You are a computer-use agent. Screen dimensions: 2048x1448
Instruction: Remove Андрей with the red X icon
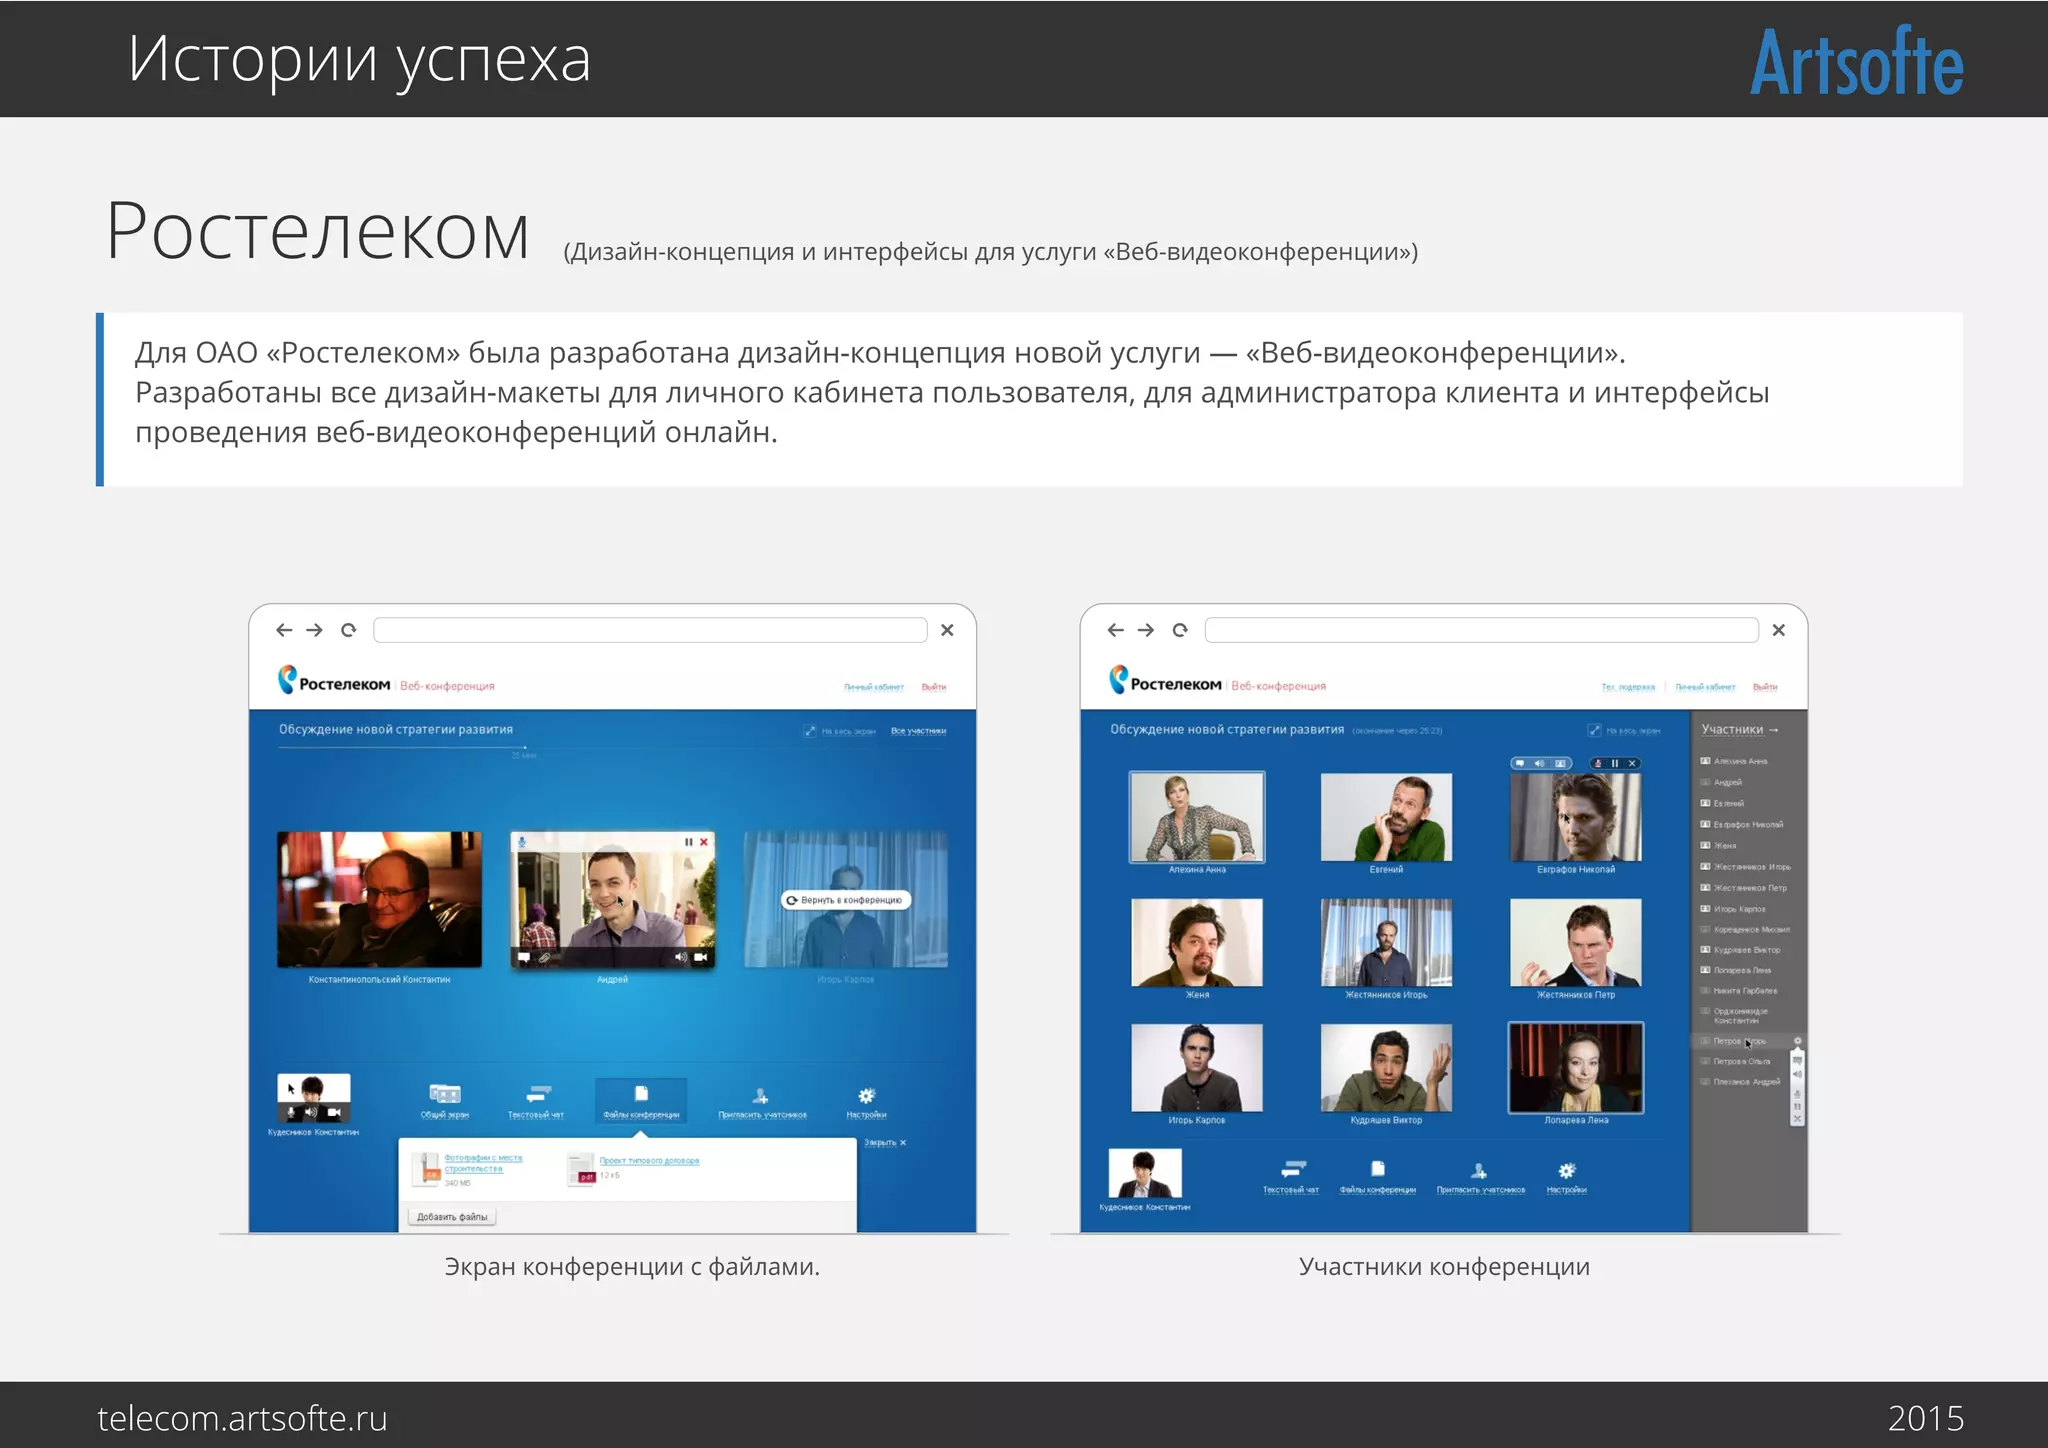[704, 842]
